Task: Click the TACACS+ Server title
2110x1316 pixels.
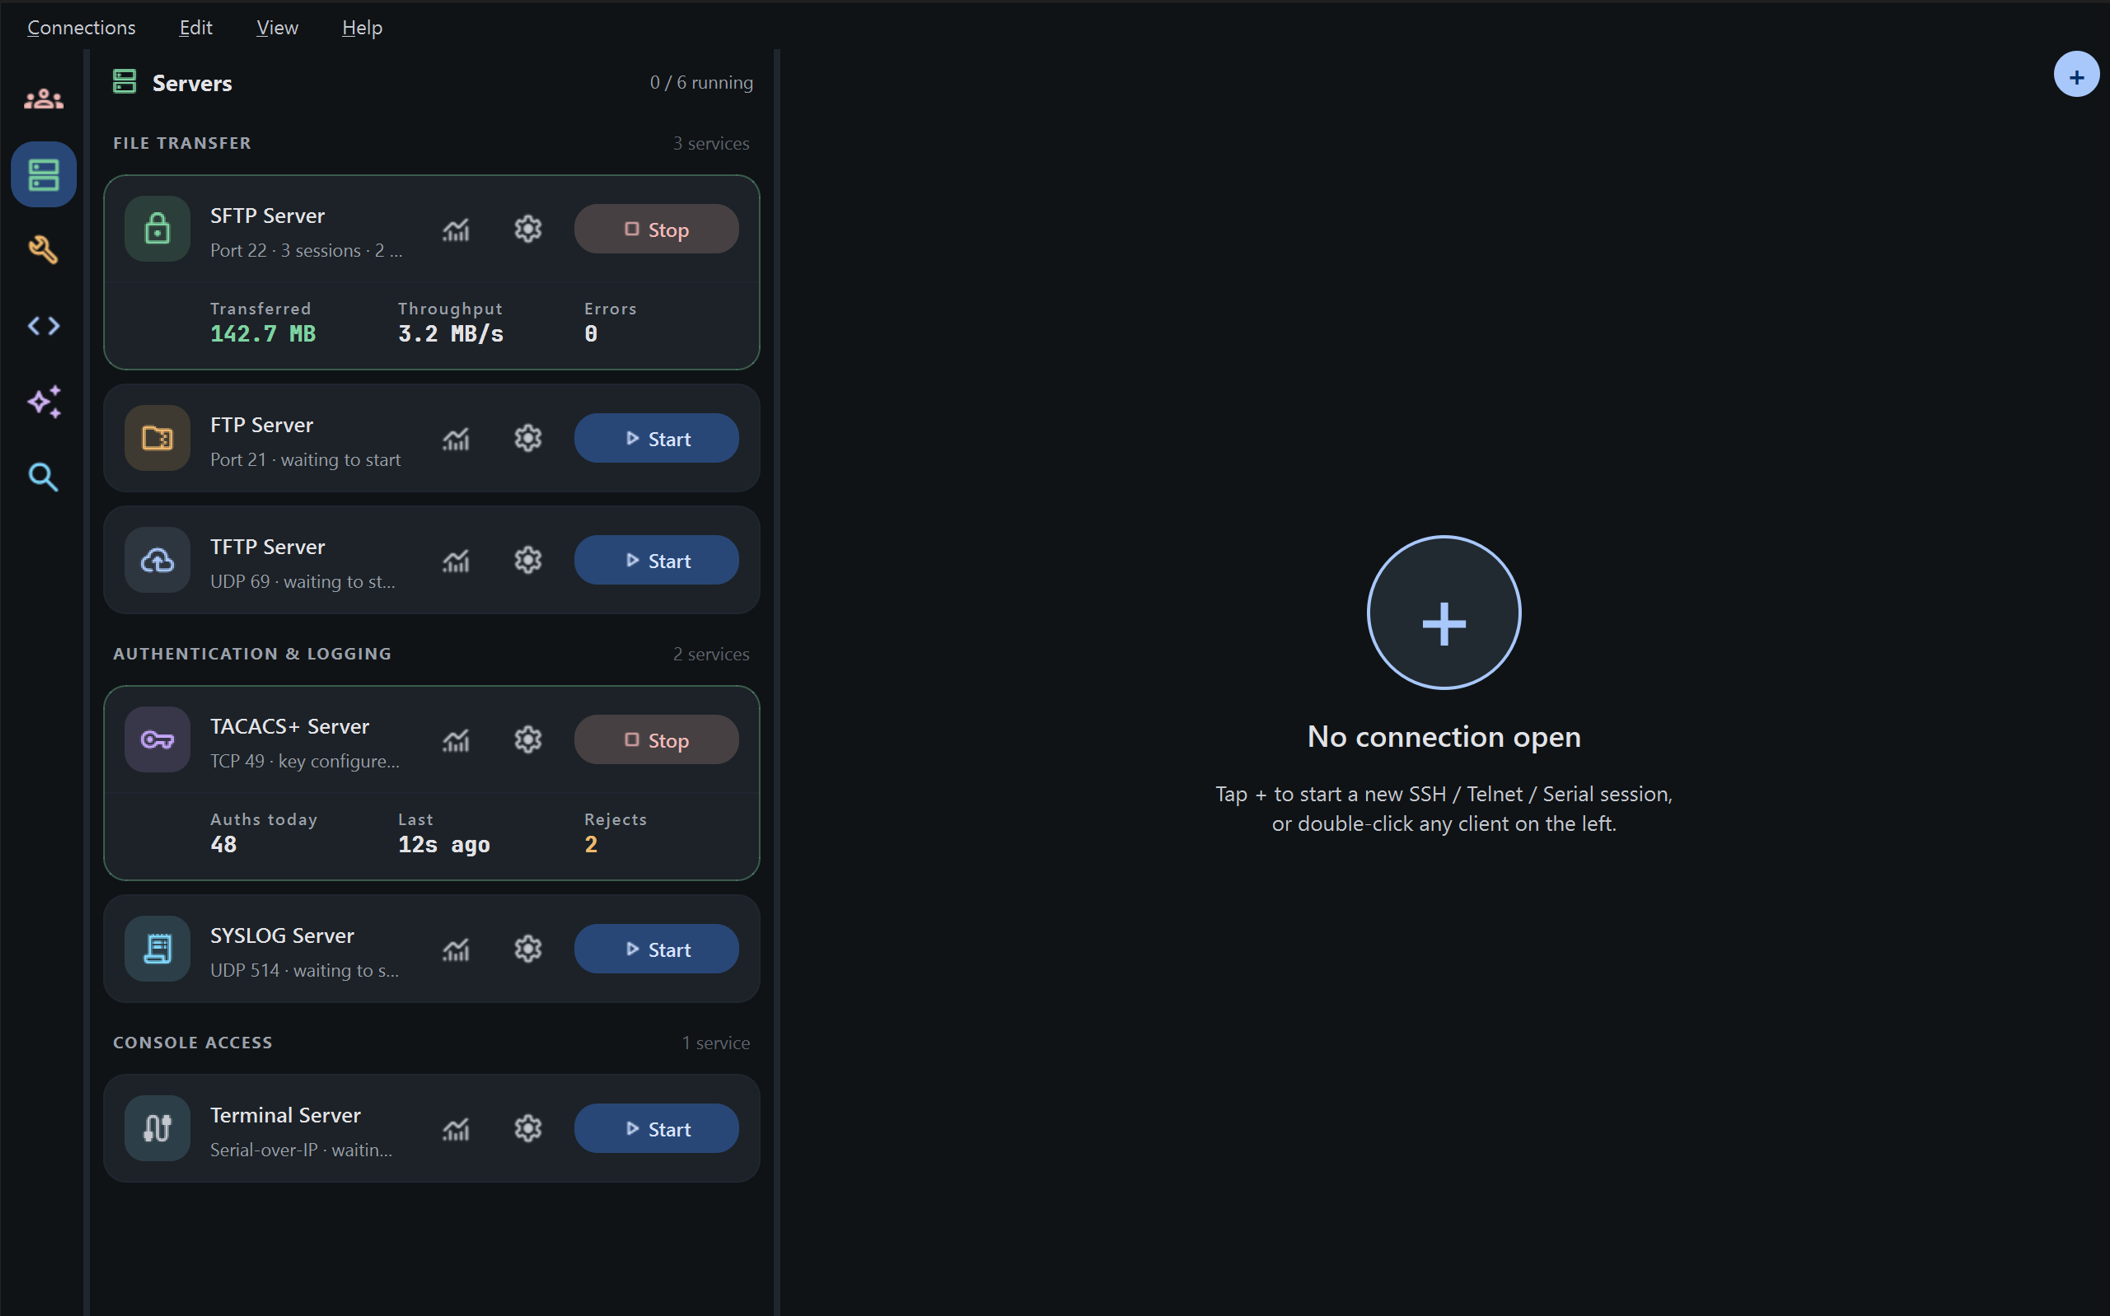Action: [289, 726]
